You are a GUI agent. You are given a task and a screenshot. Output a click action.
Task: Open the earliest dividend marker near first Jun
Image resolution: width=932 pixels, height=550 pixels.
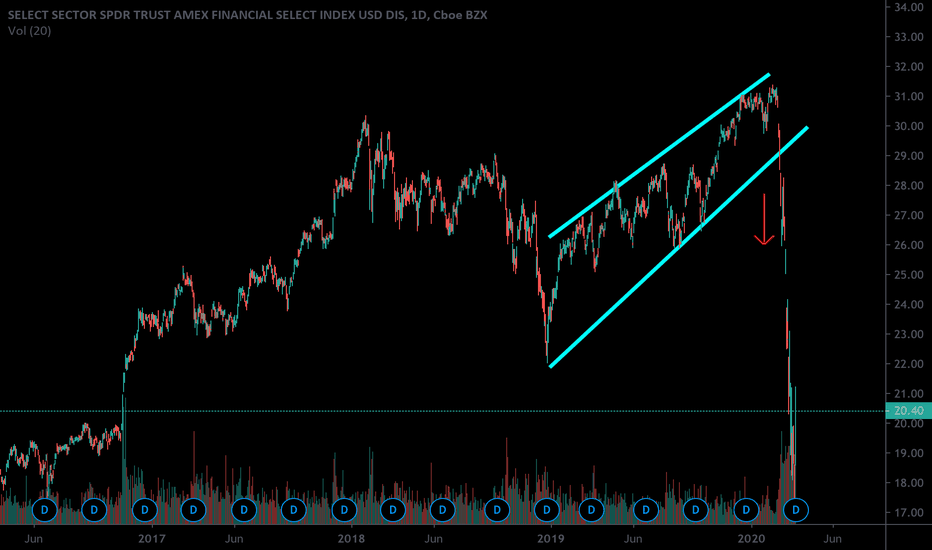(x=45, y=510)
